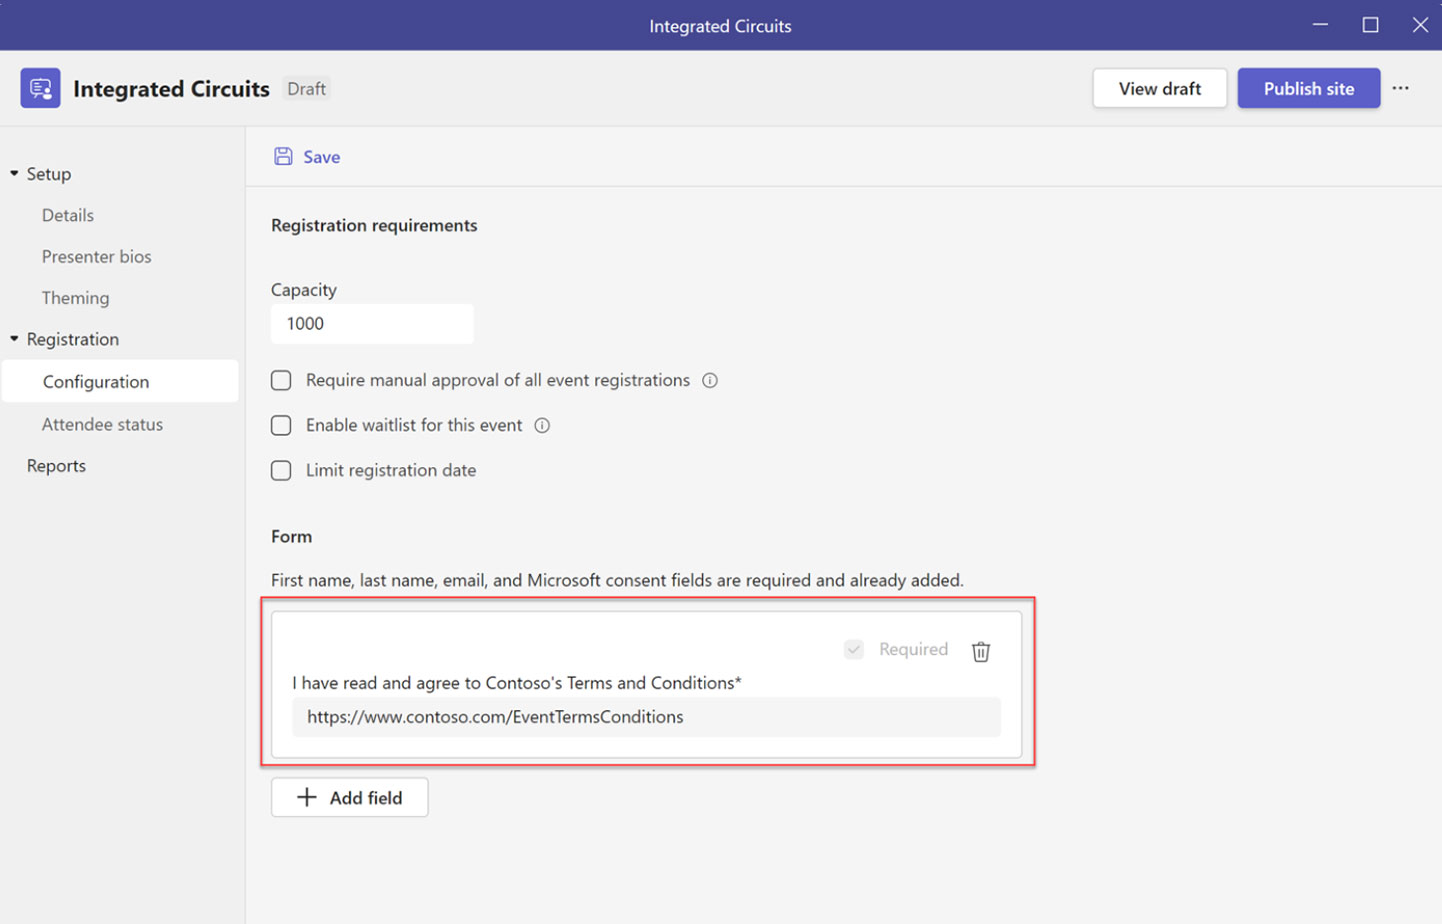Click the Save floppy disk icon
1442x924 pixels.
point(283,156)
